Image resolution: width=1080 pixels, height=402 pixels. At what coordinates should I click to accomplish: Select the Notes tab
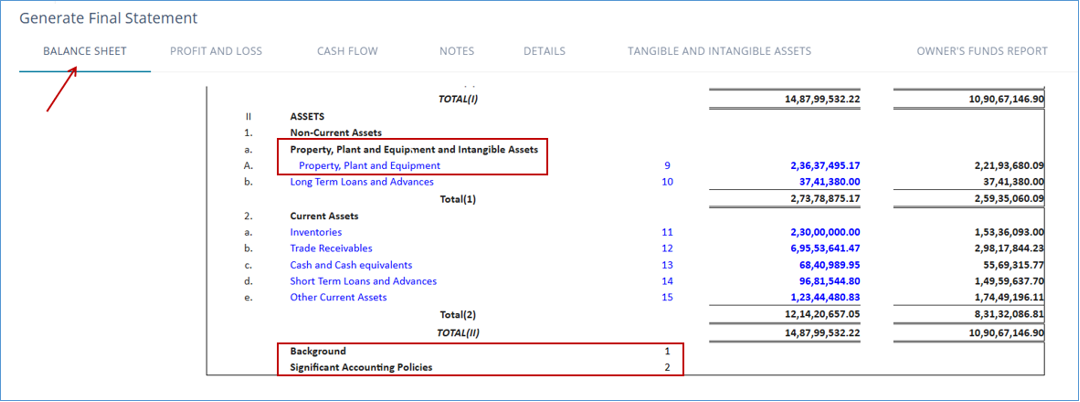(457, 51)
